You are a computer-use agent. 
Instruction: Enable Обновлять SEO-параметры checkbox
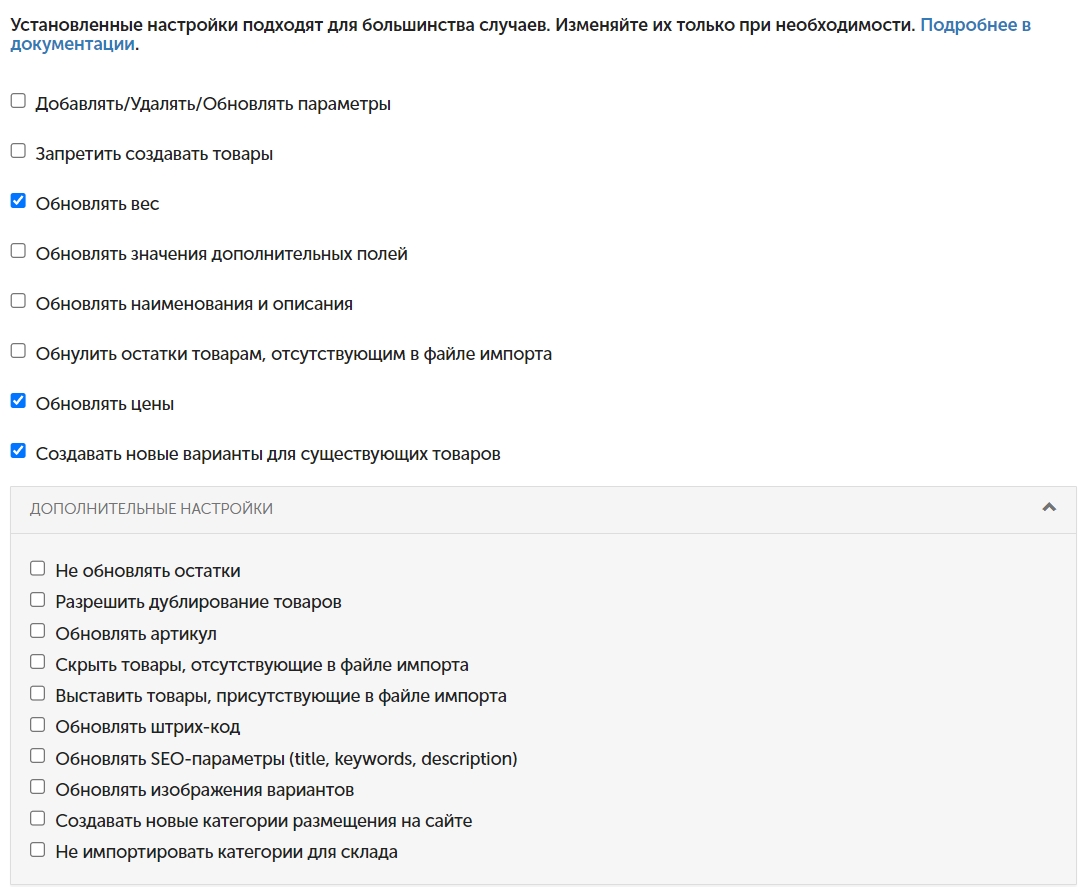pos(37,755)
